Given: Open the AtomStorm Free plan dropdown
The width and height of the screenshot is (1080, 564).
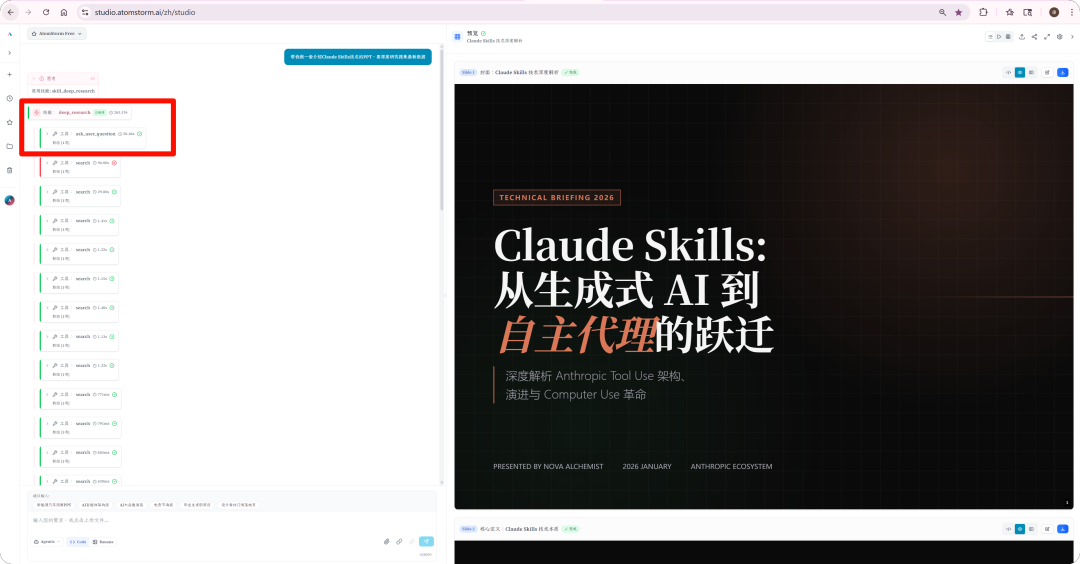Looking at the screenshot, I should (x=57, y=34).
